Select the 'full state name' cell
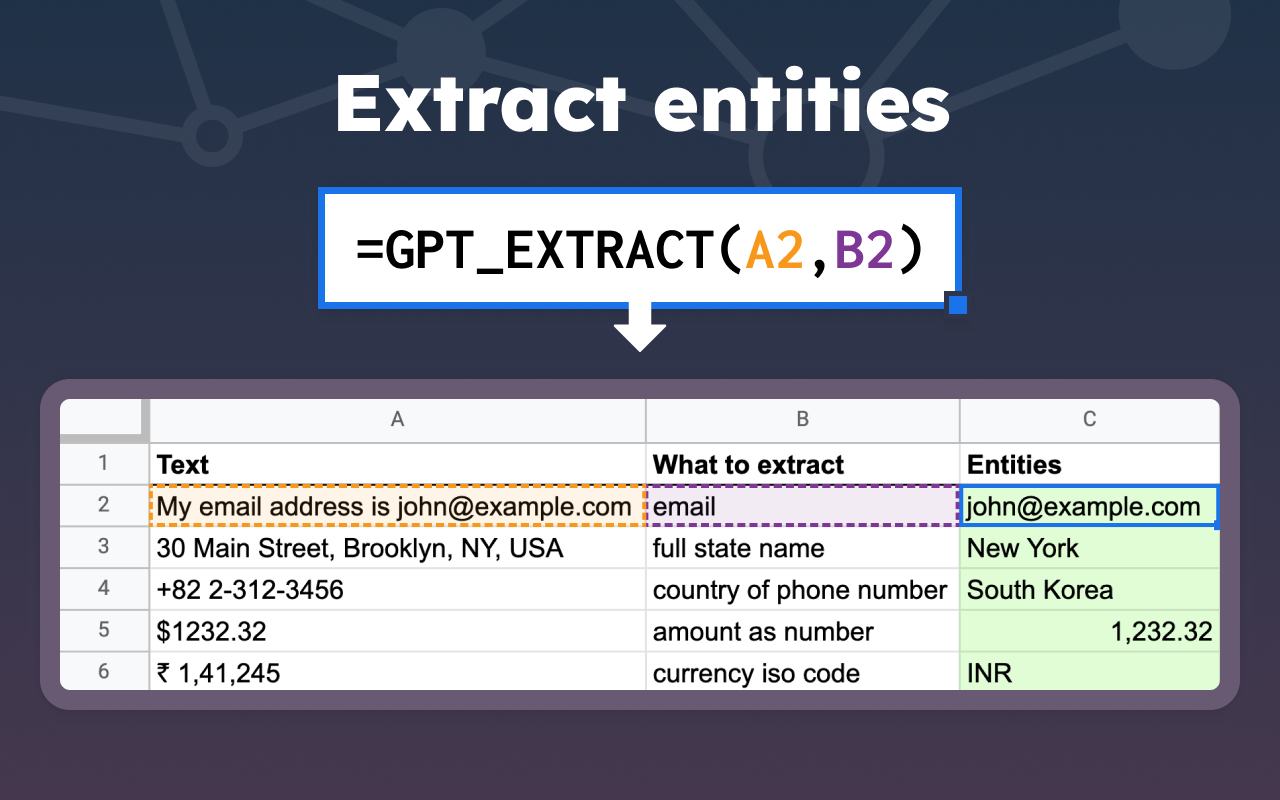Screen dimensions: 1280x800 [x=803, y=548]
